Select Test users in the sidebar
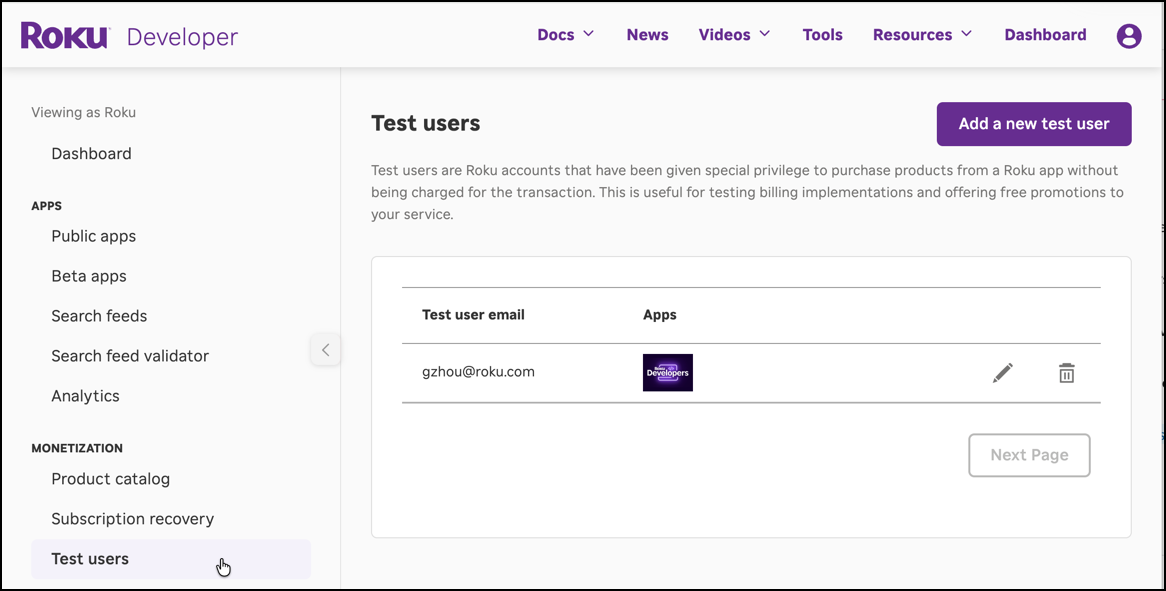This screenshot has width=1166, height=591. (x=171, y=559)
